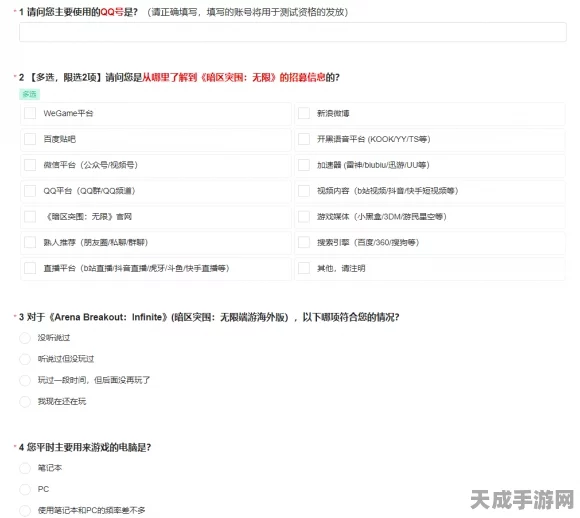Click question 1 title about QQ号
580x518 pixels.
click(x=183, y=12)
